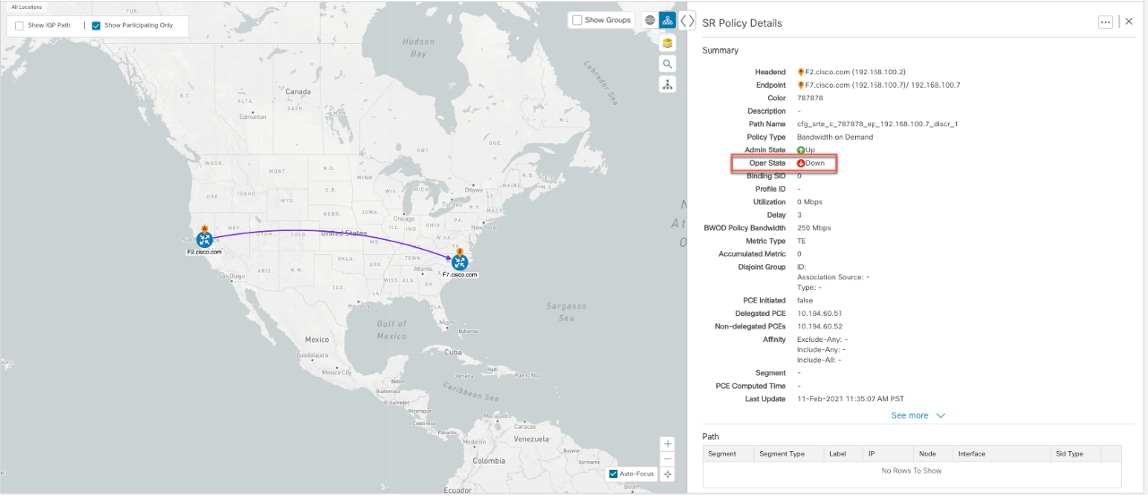
Task: Open the map layers icon
Action: (667, 44)
